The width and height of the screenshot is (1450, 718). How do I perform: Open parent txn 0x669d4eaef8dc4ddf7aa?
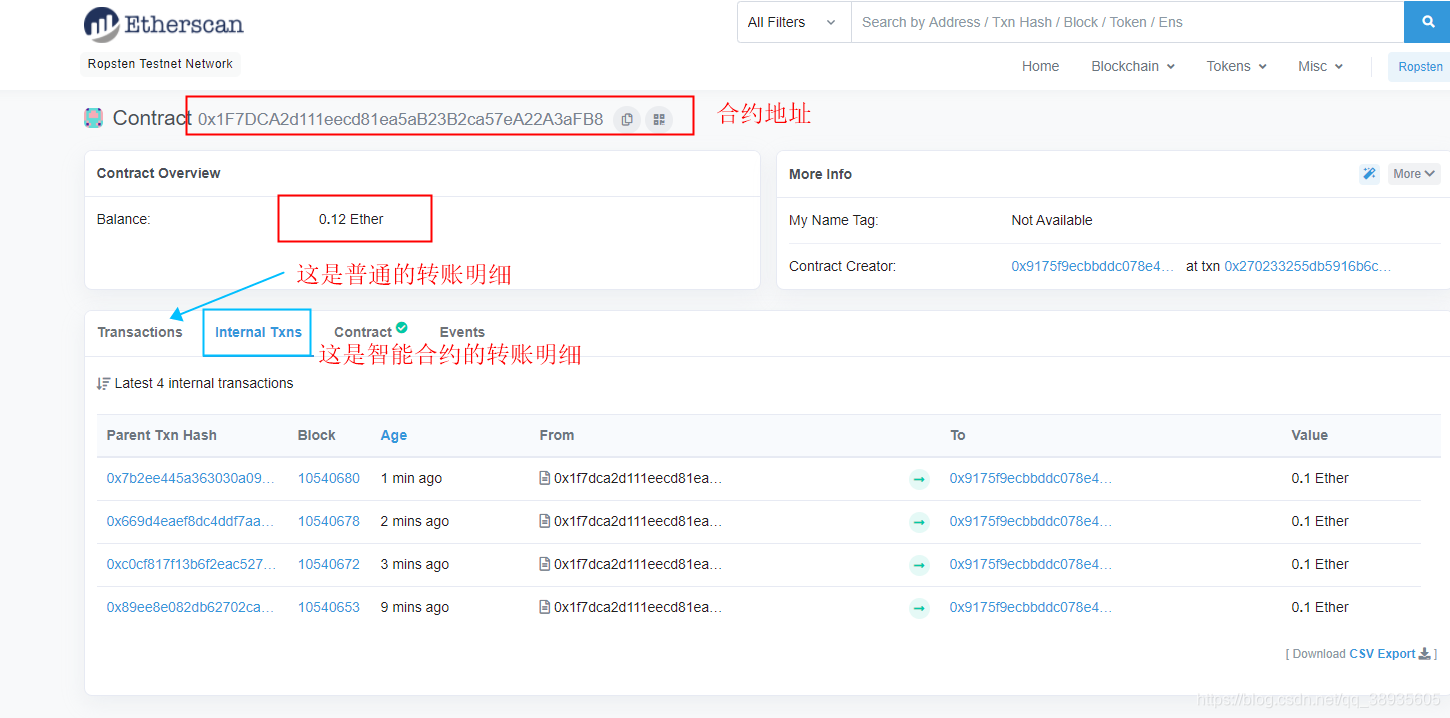[190, 521]
